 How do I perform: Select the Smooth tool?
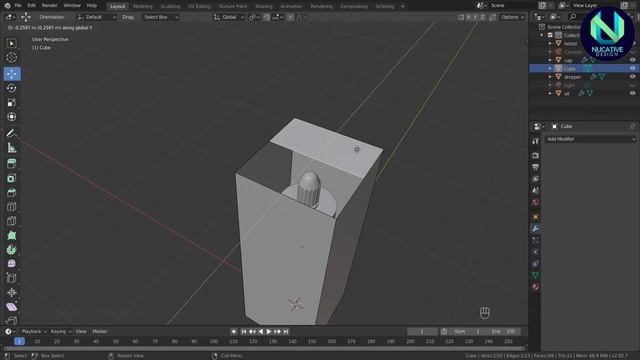[x=11, y=264]
